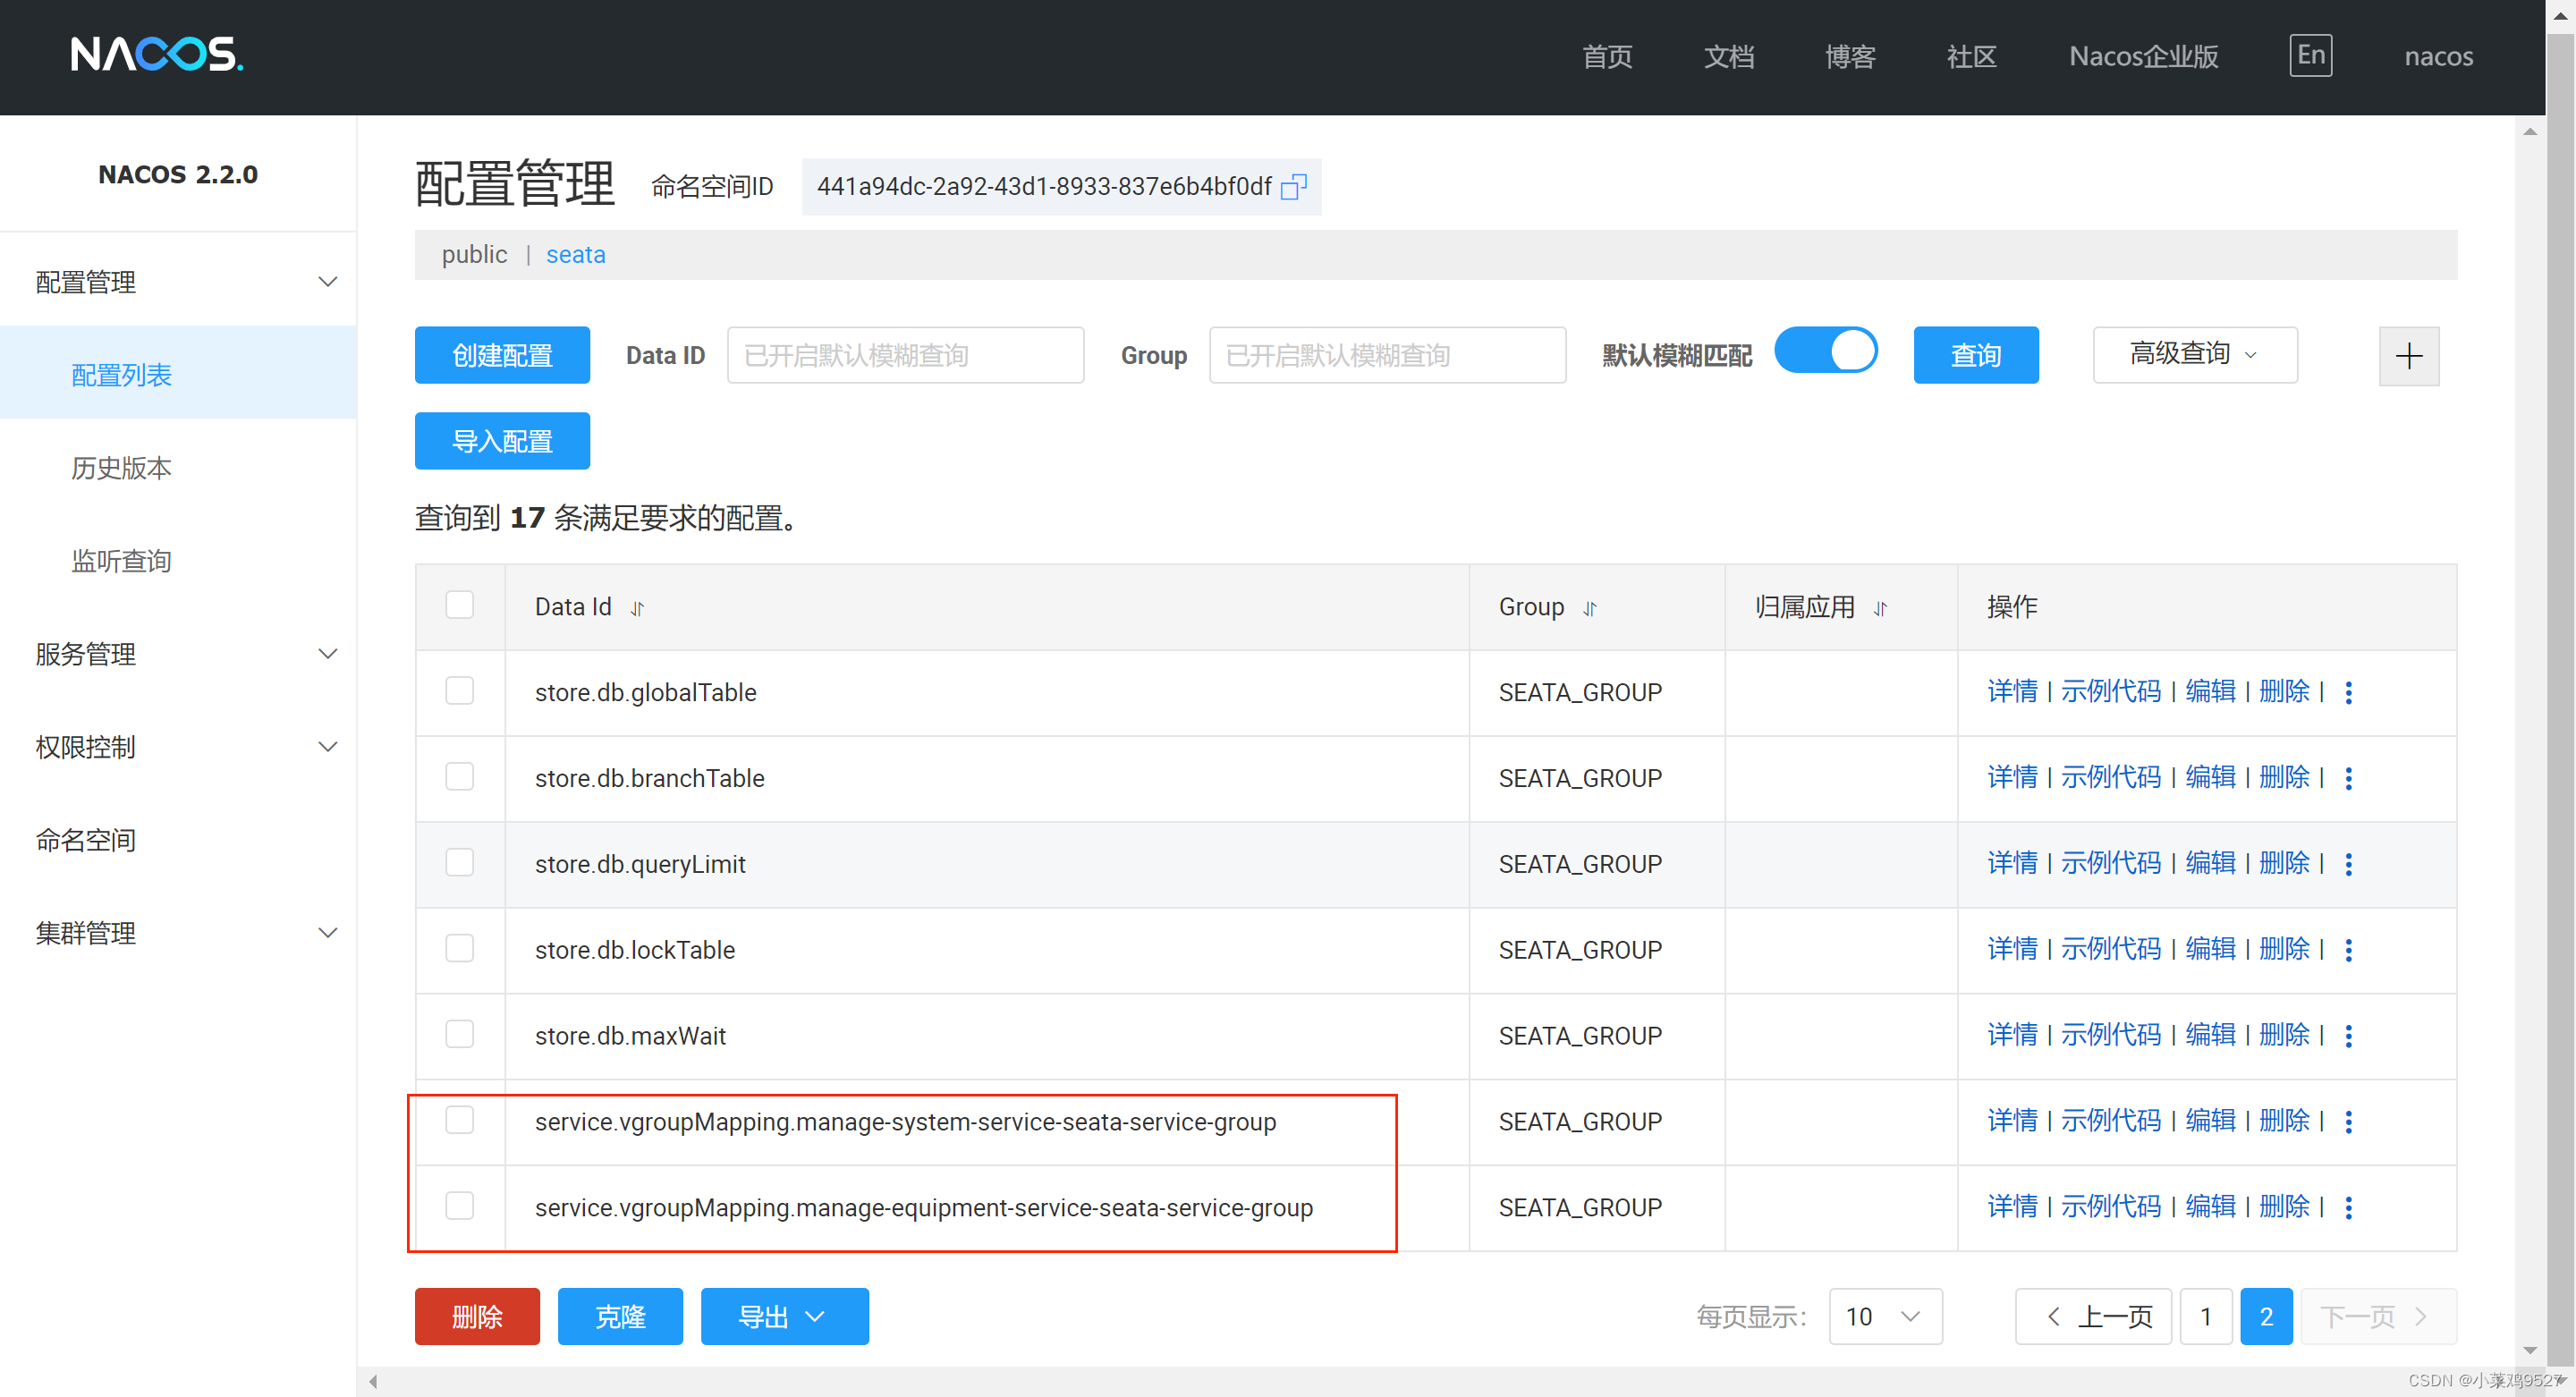Click the 创建配置 button
The height and width of the screenshot is (1397, 2576).
point(502,355)
